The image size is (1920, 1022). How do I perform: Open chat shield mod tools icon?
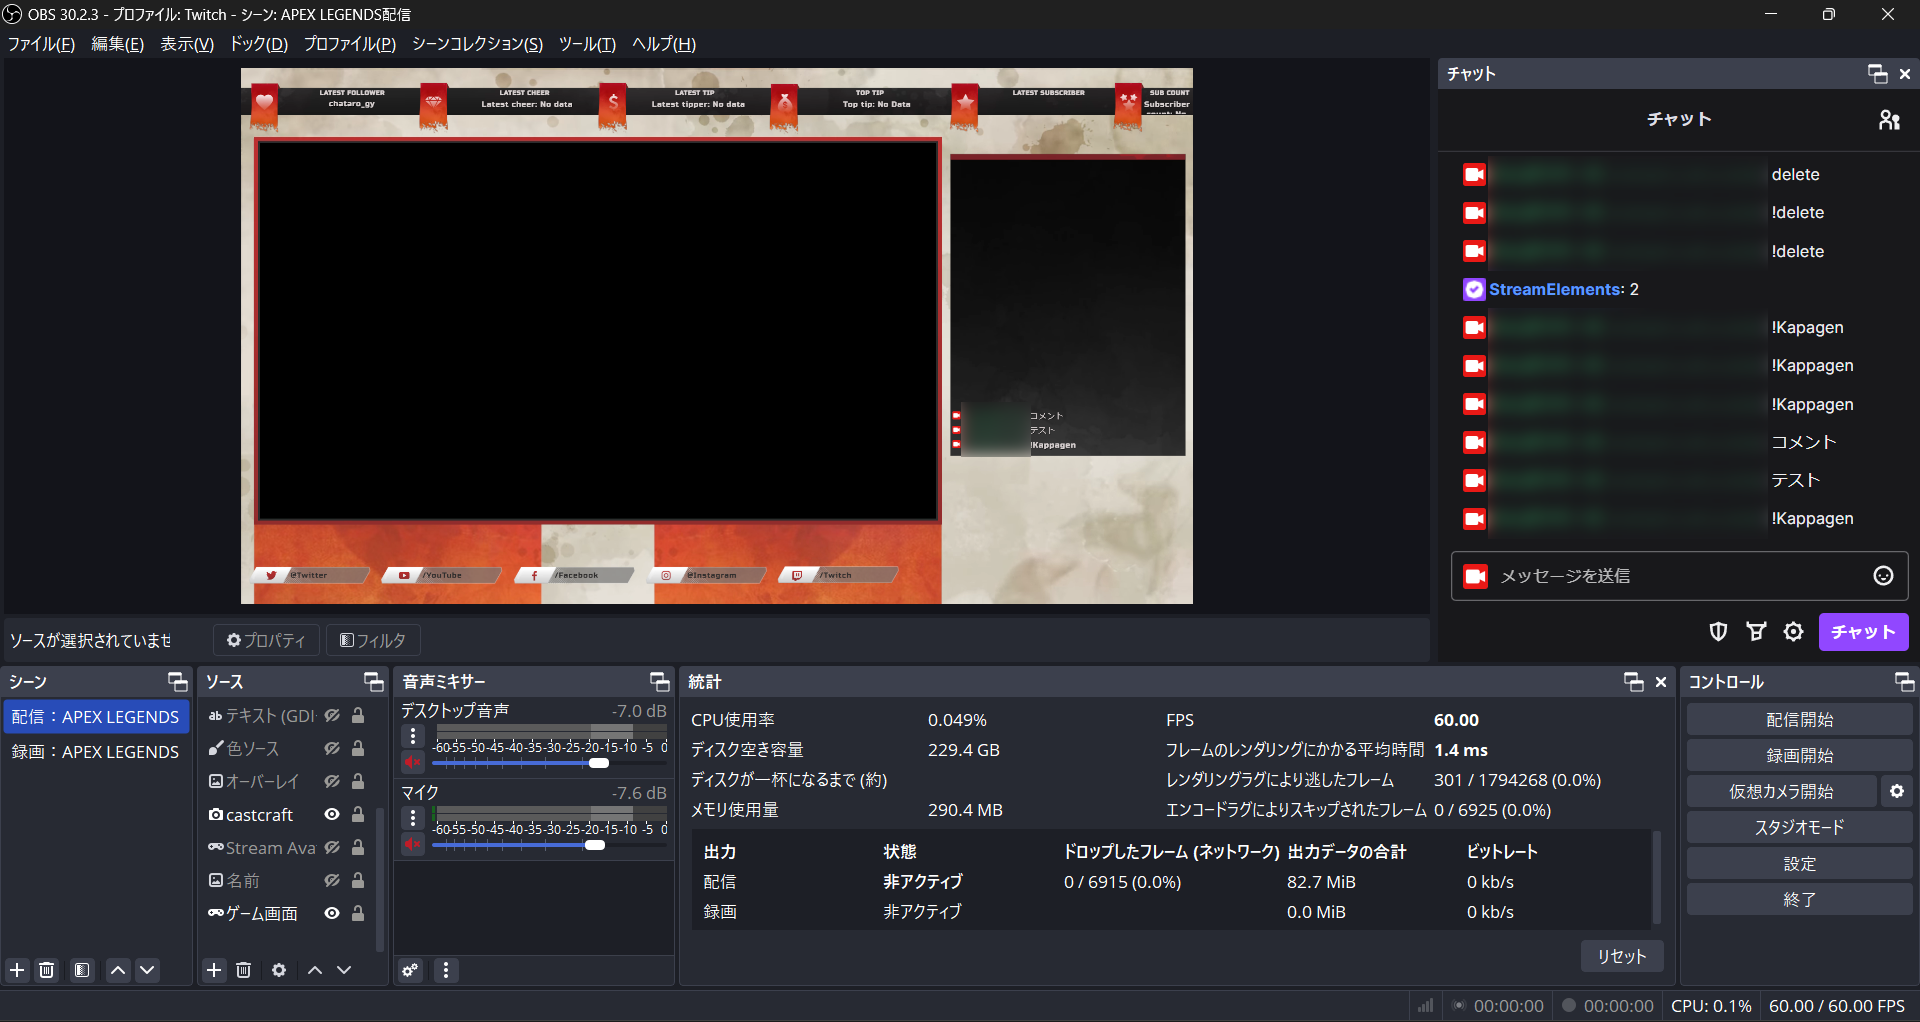(x=1718, y=632)
